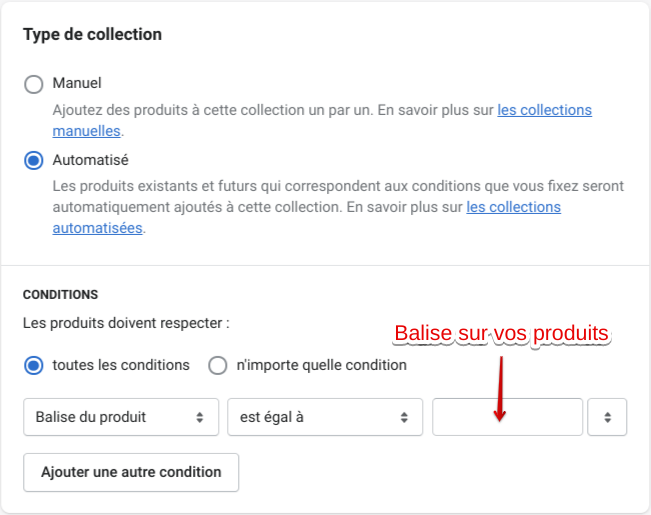Choose the "toutes les conditions" radio option
Screen dimensions: 651x515
click(x=34, y=366)
